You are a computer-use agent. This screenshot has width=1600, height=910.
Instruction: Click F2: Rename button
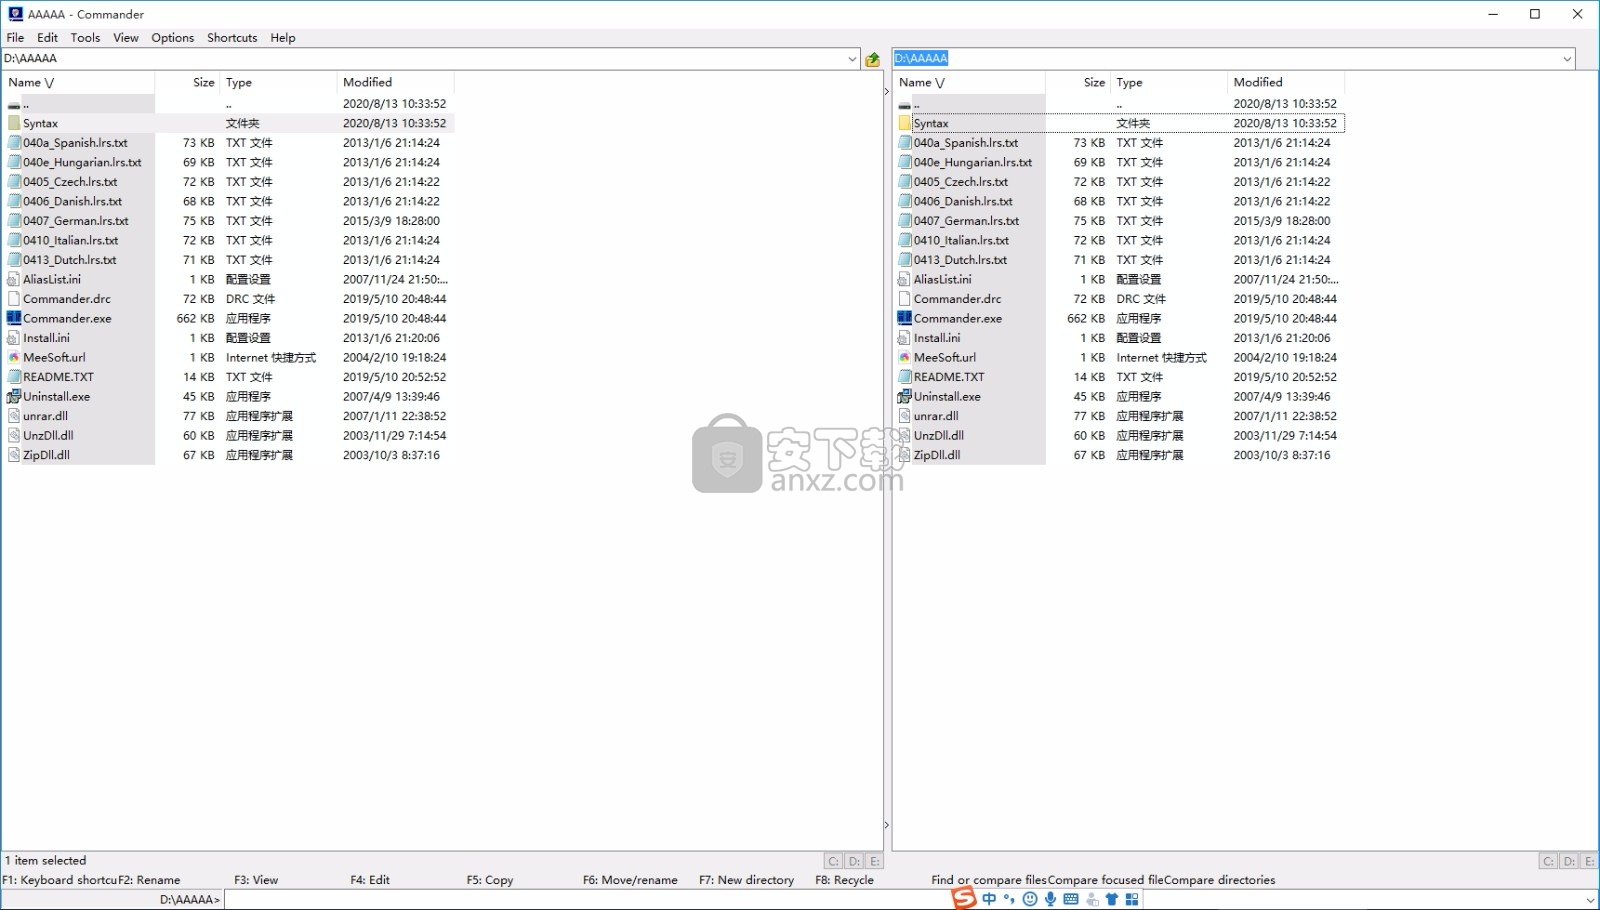pyautogui.click(x=149, y=880)
